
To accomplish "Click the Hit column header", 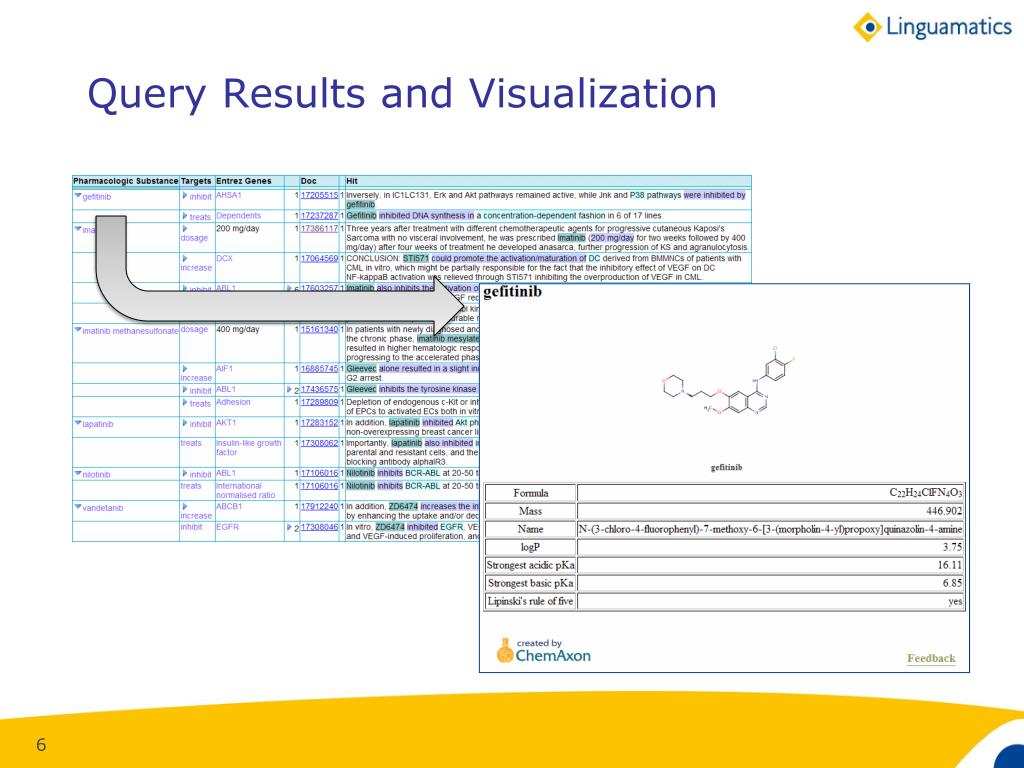I will pyautogui.click(x=352, y=181).
